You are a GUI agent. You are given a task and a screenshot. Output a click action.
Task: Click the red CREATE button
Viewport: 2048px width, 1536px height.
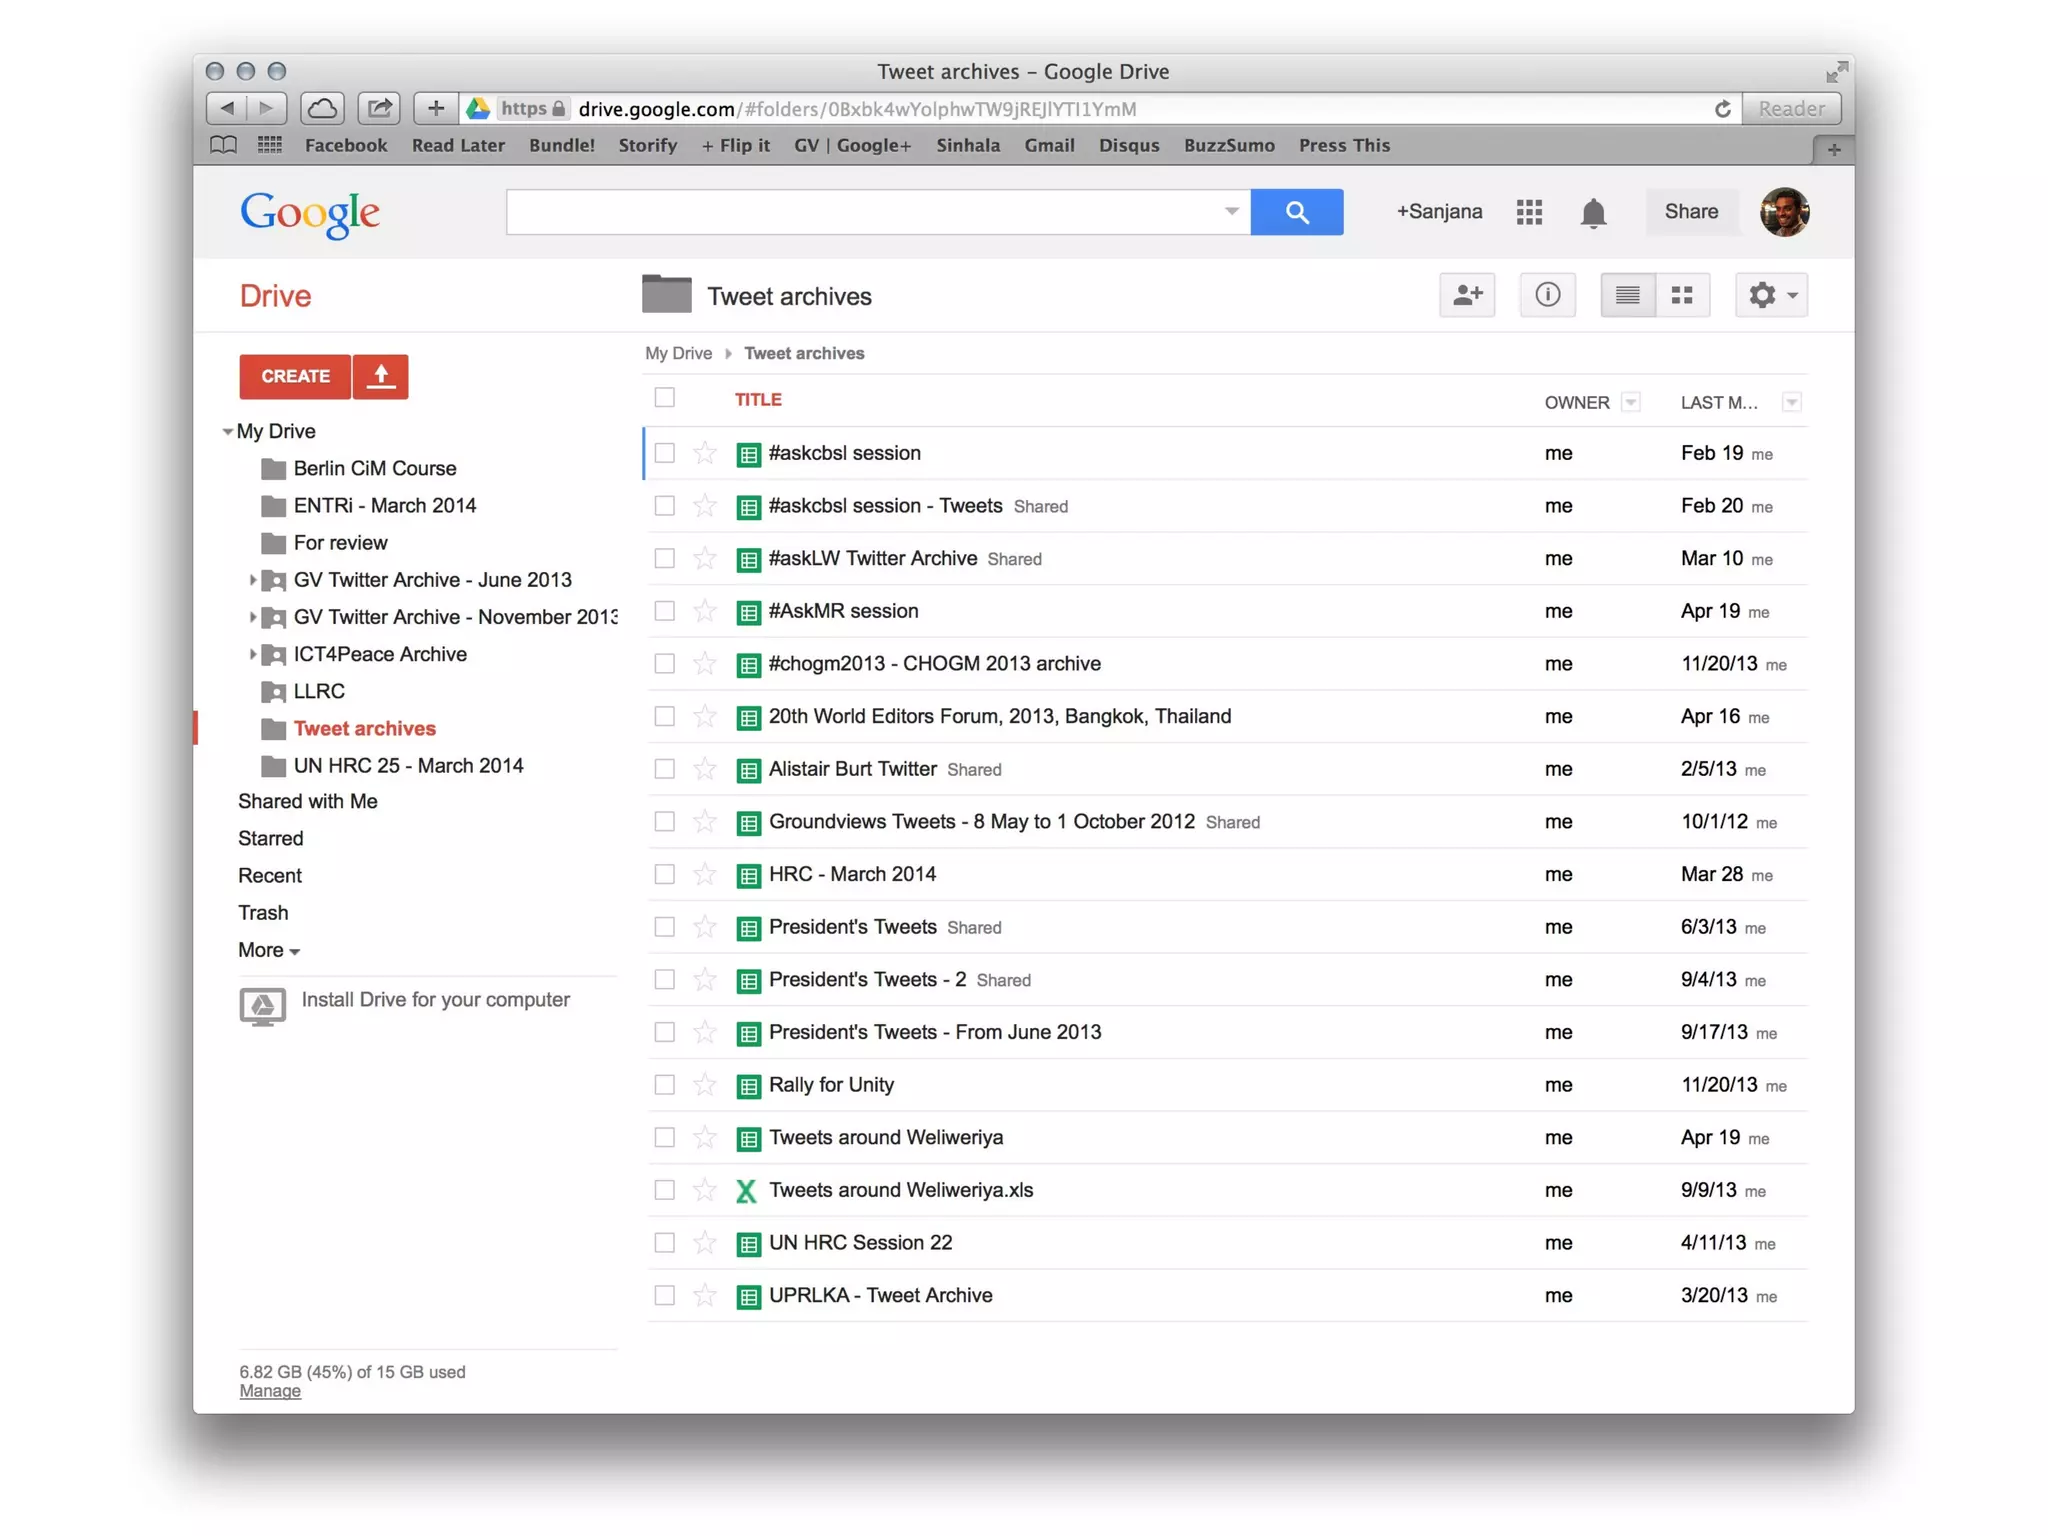(x=295, y=376)
